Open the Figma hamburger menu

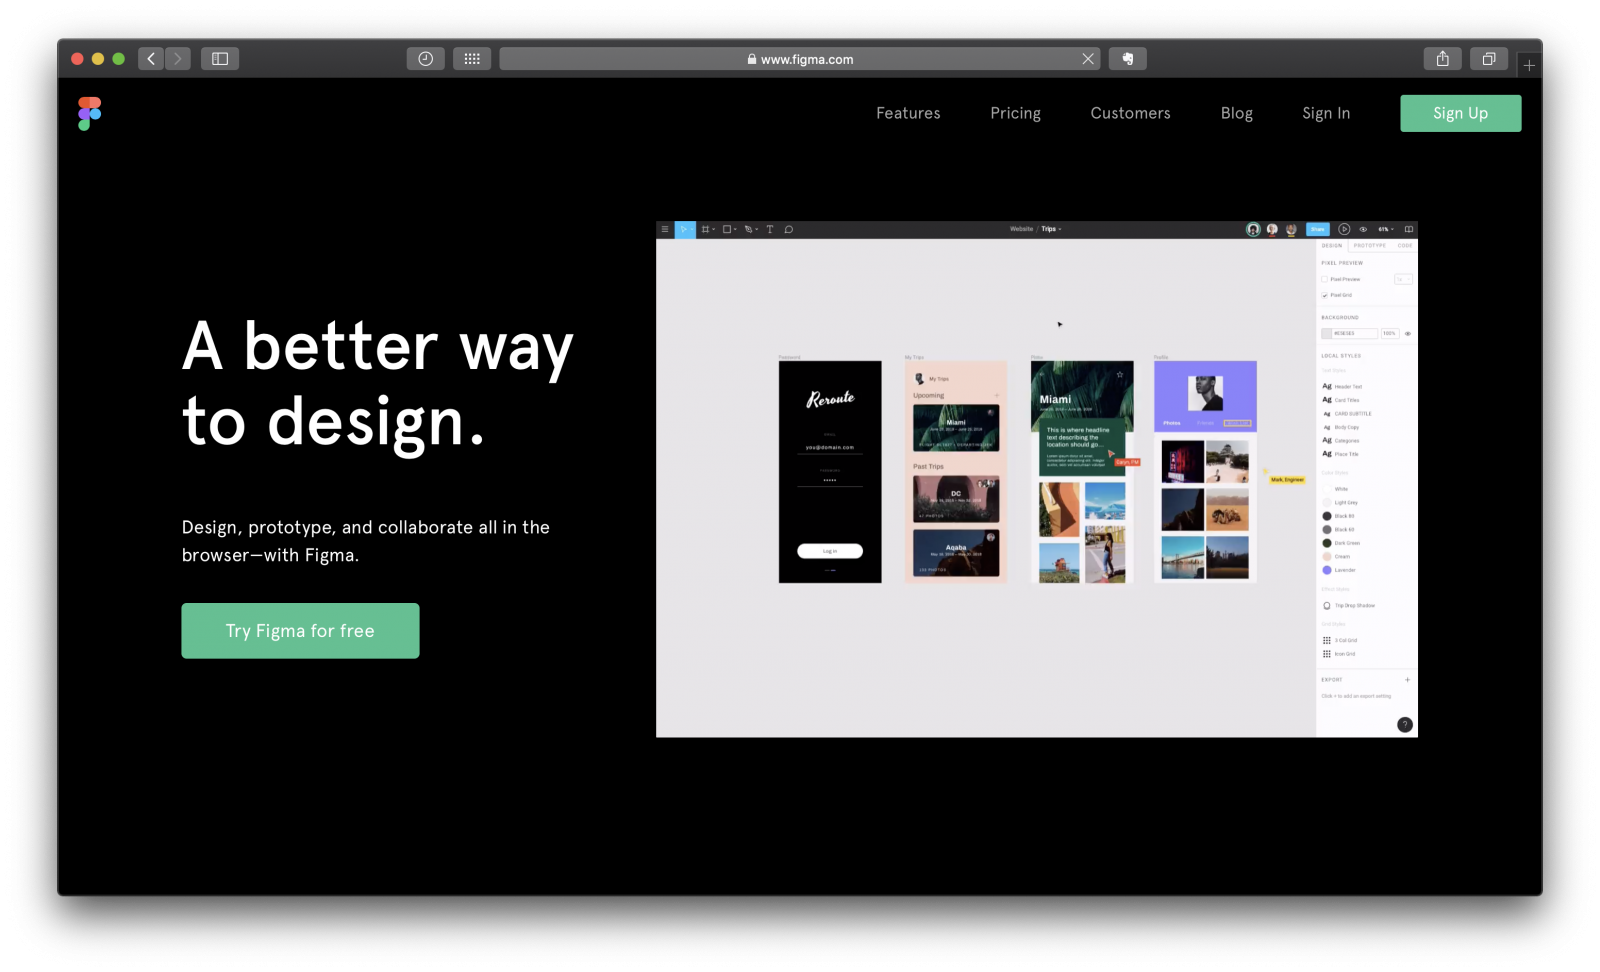coord(665,229)
